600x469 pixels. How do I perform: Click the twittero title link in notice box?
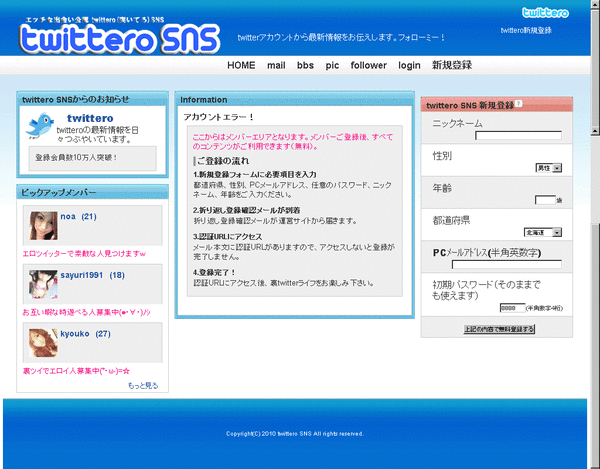click(90, 118)
